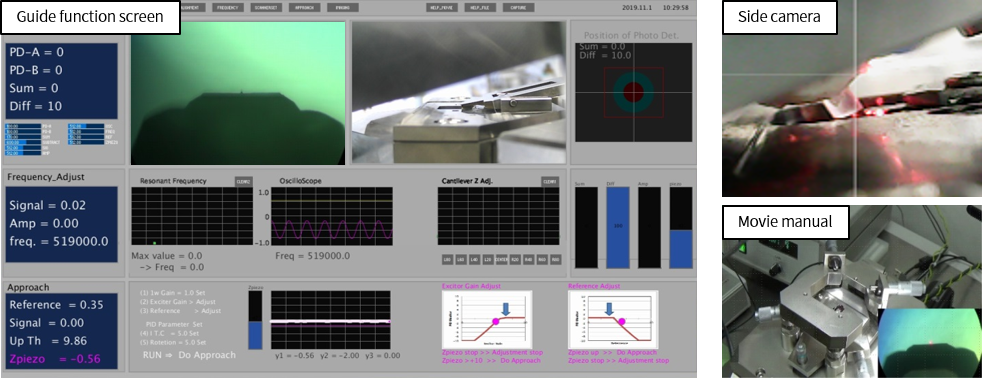Open the APPROACH tab in the top bar
The image size is (982, 378).
click(305, 8)
